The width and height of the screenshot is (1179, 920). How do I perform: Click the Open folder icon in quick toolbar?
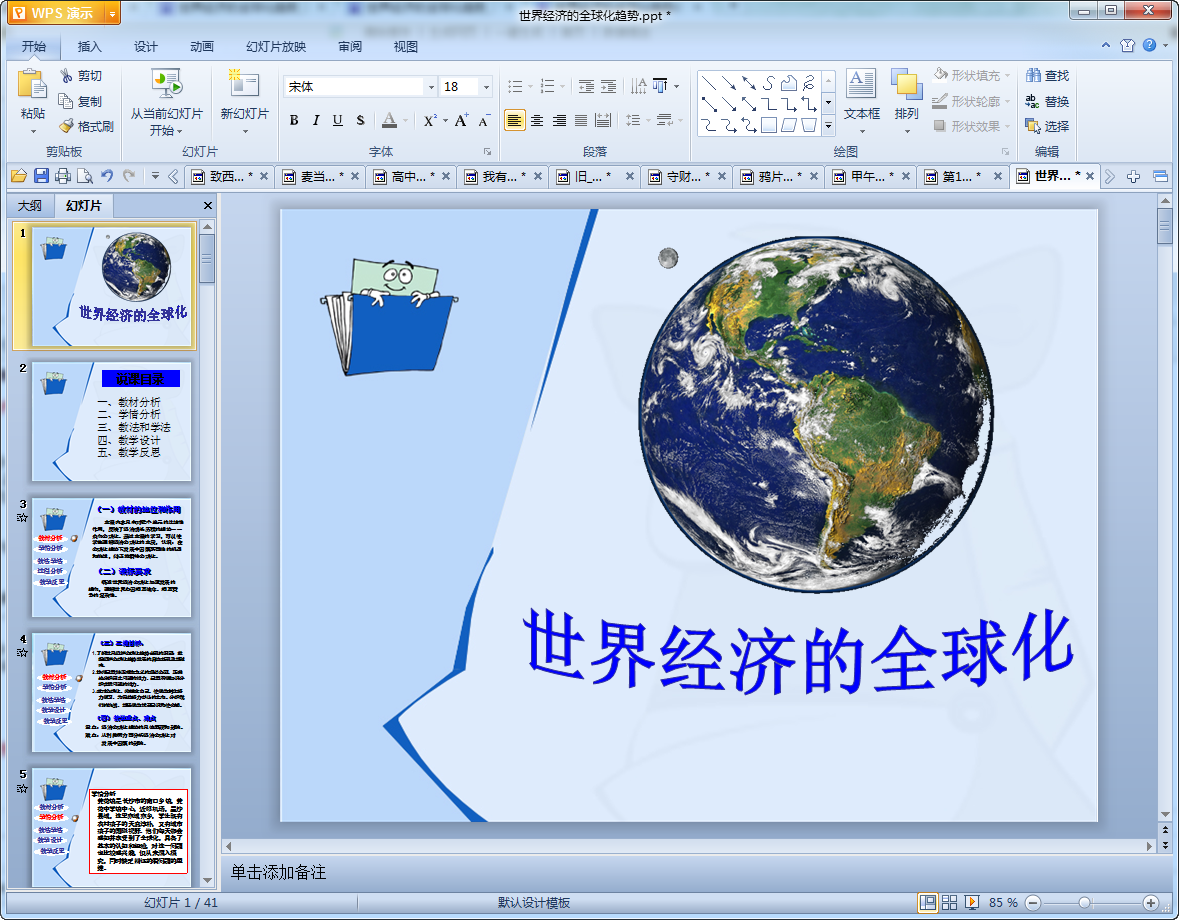[19, 176]
